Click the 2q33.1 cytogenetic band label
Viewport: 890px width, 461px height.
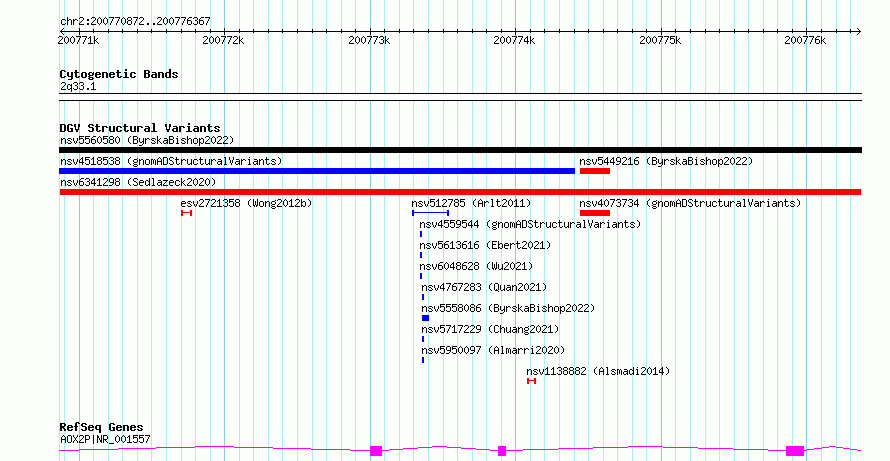point(78,87)
